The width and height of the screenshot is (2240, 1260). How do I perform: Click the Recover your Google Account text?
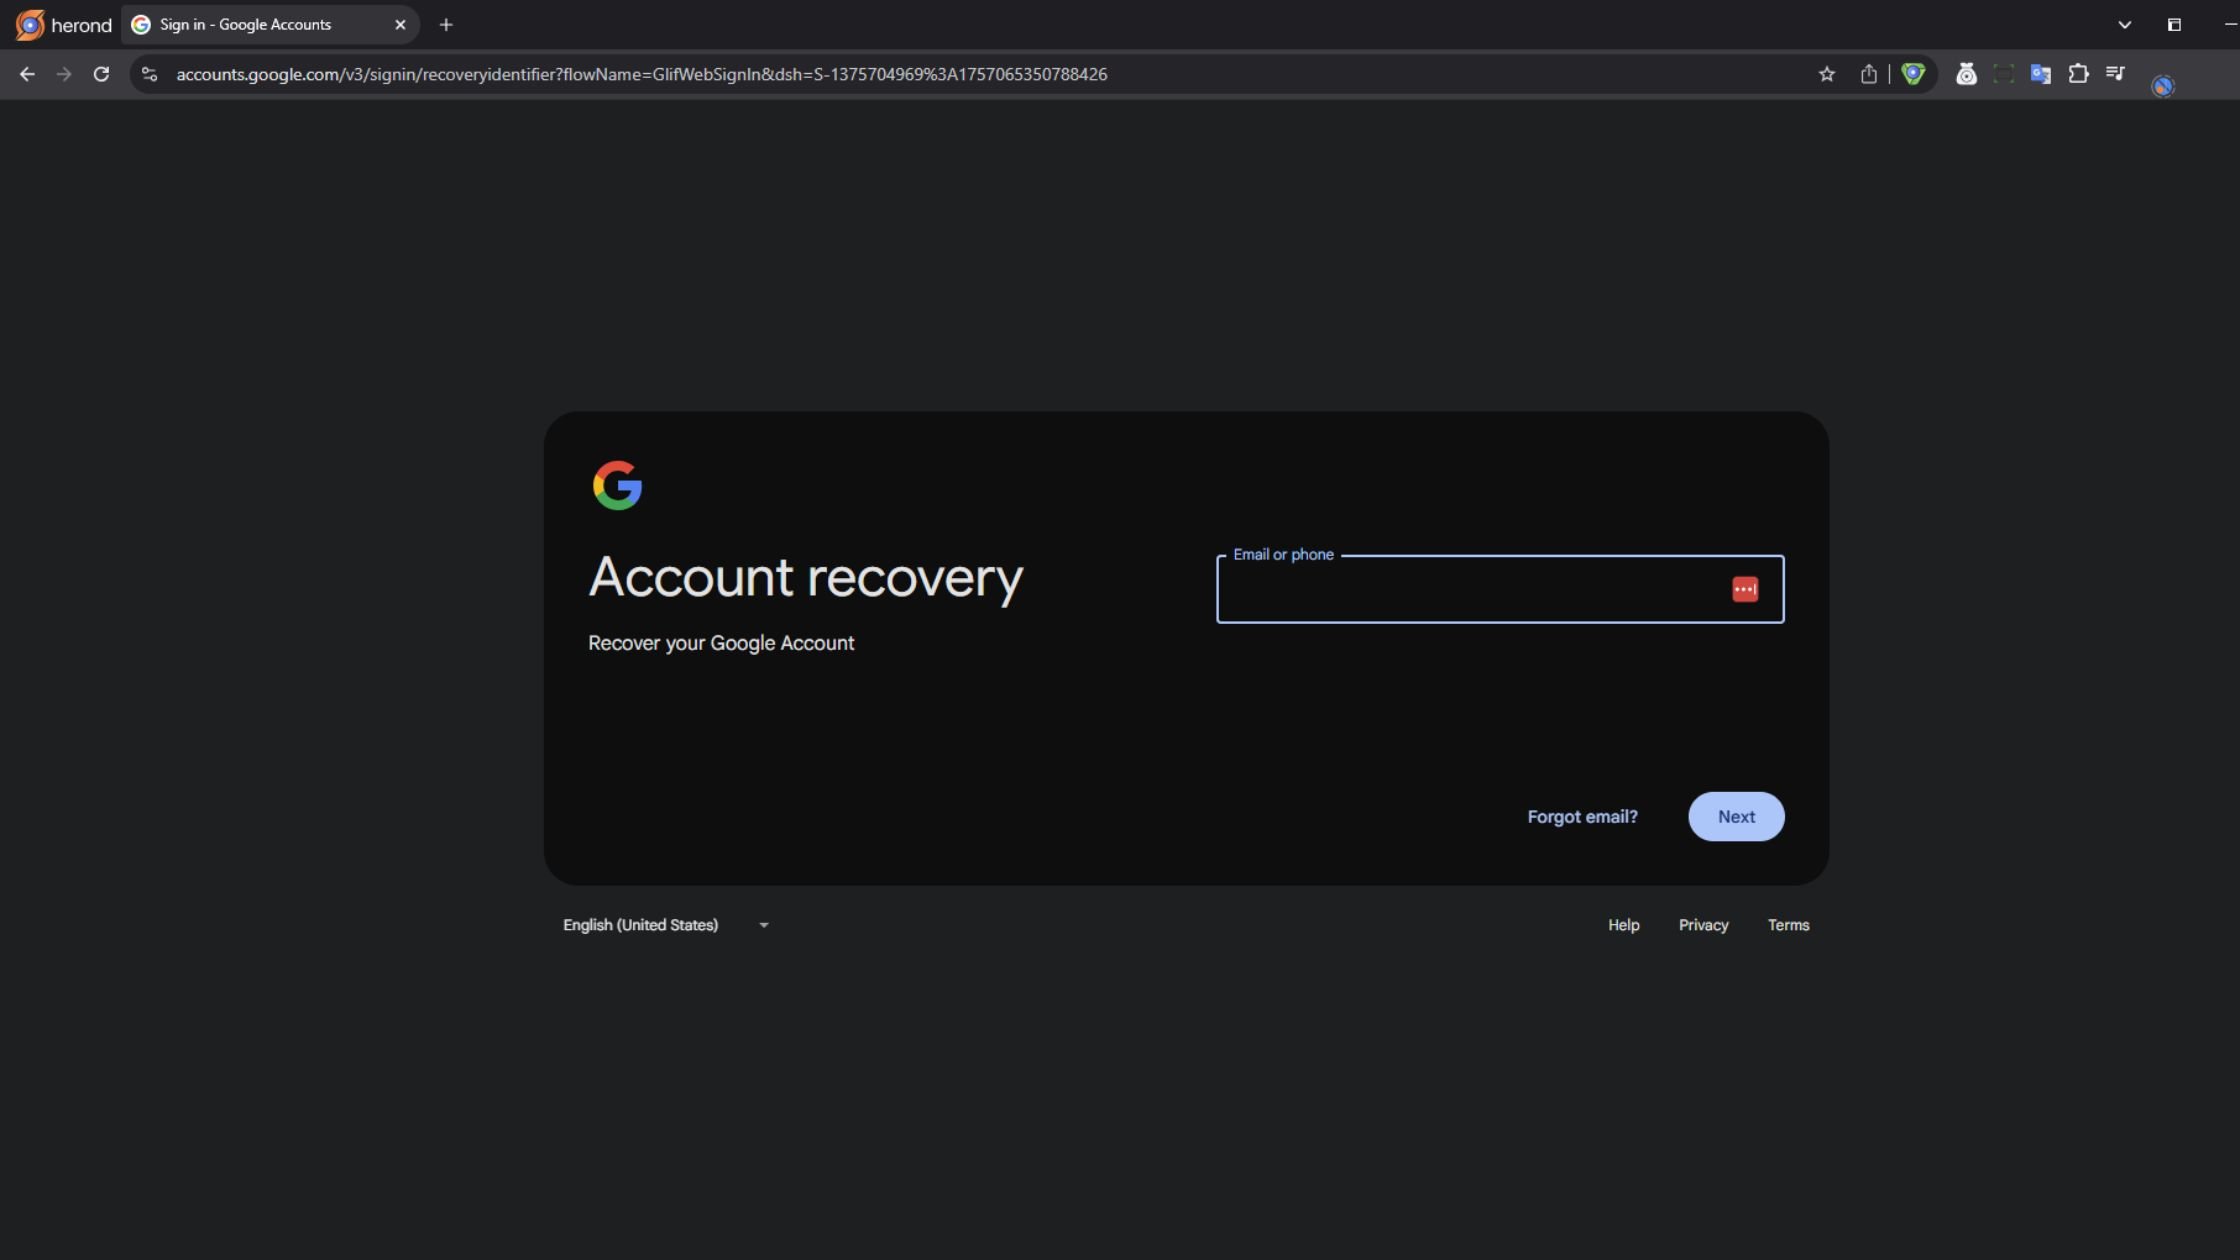721,643
